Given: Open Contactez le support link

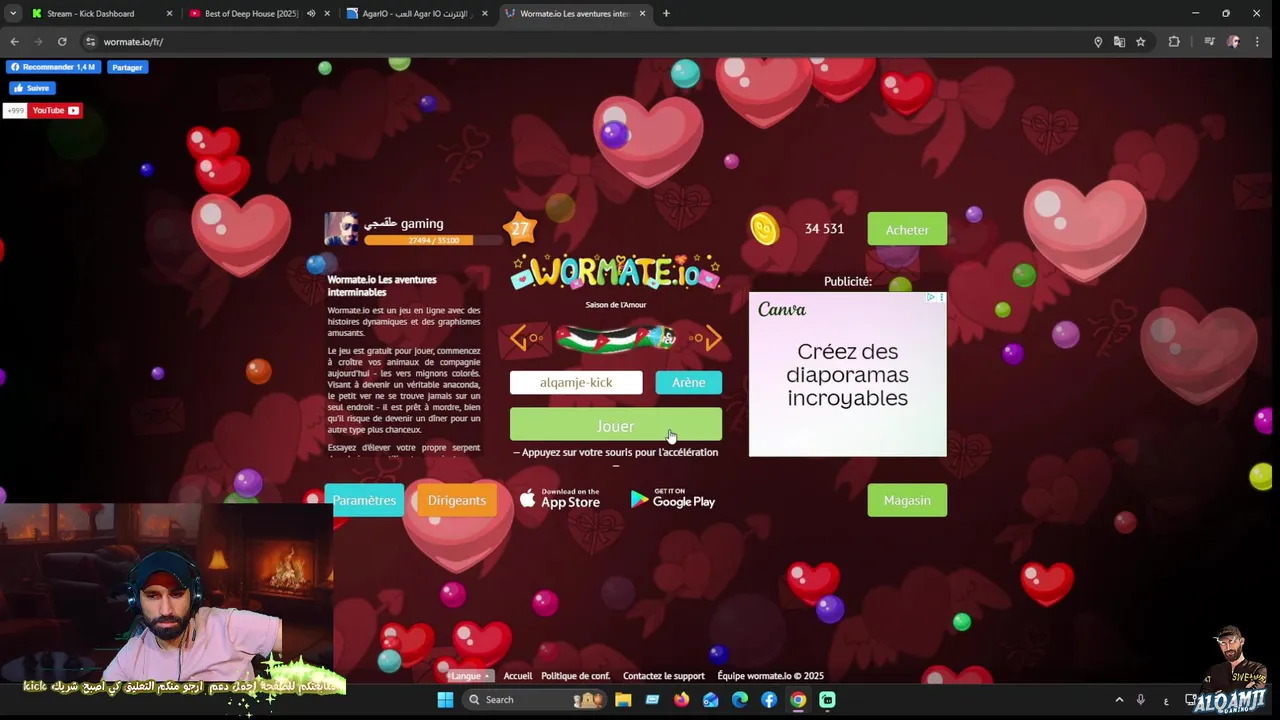Looking at the screenshot, I should 664,676.
